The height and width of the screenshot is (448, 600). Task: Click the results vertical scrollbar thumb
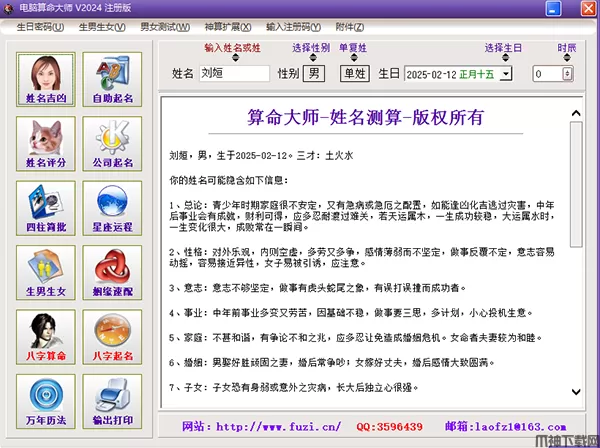[576, 184]
